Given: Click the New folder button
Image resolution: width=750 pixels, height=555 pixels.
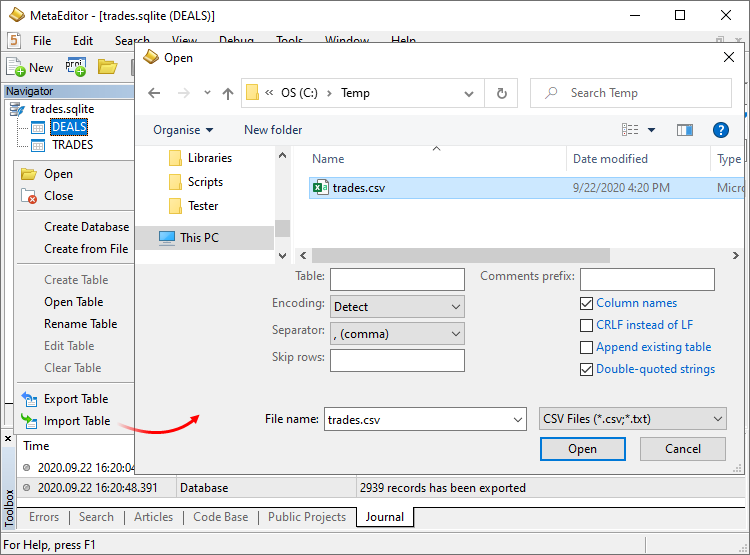Looking at the screenshot, I should 273,130.
